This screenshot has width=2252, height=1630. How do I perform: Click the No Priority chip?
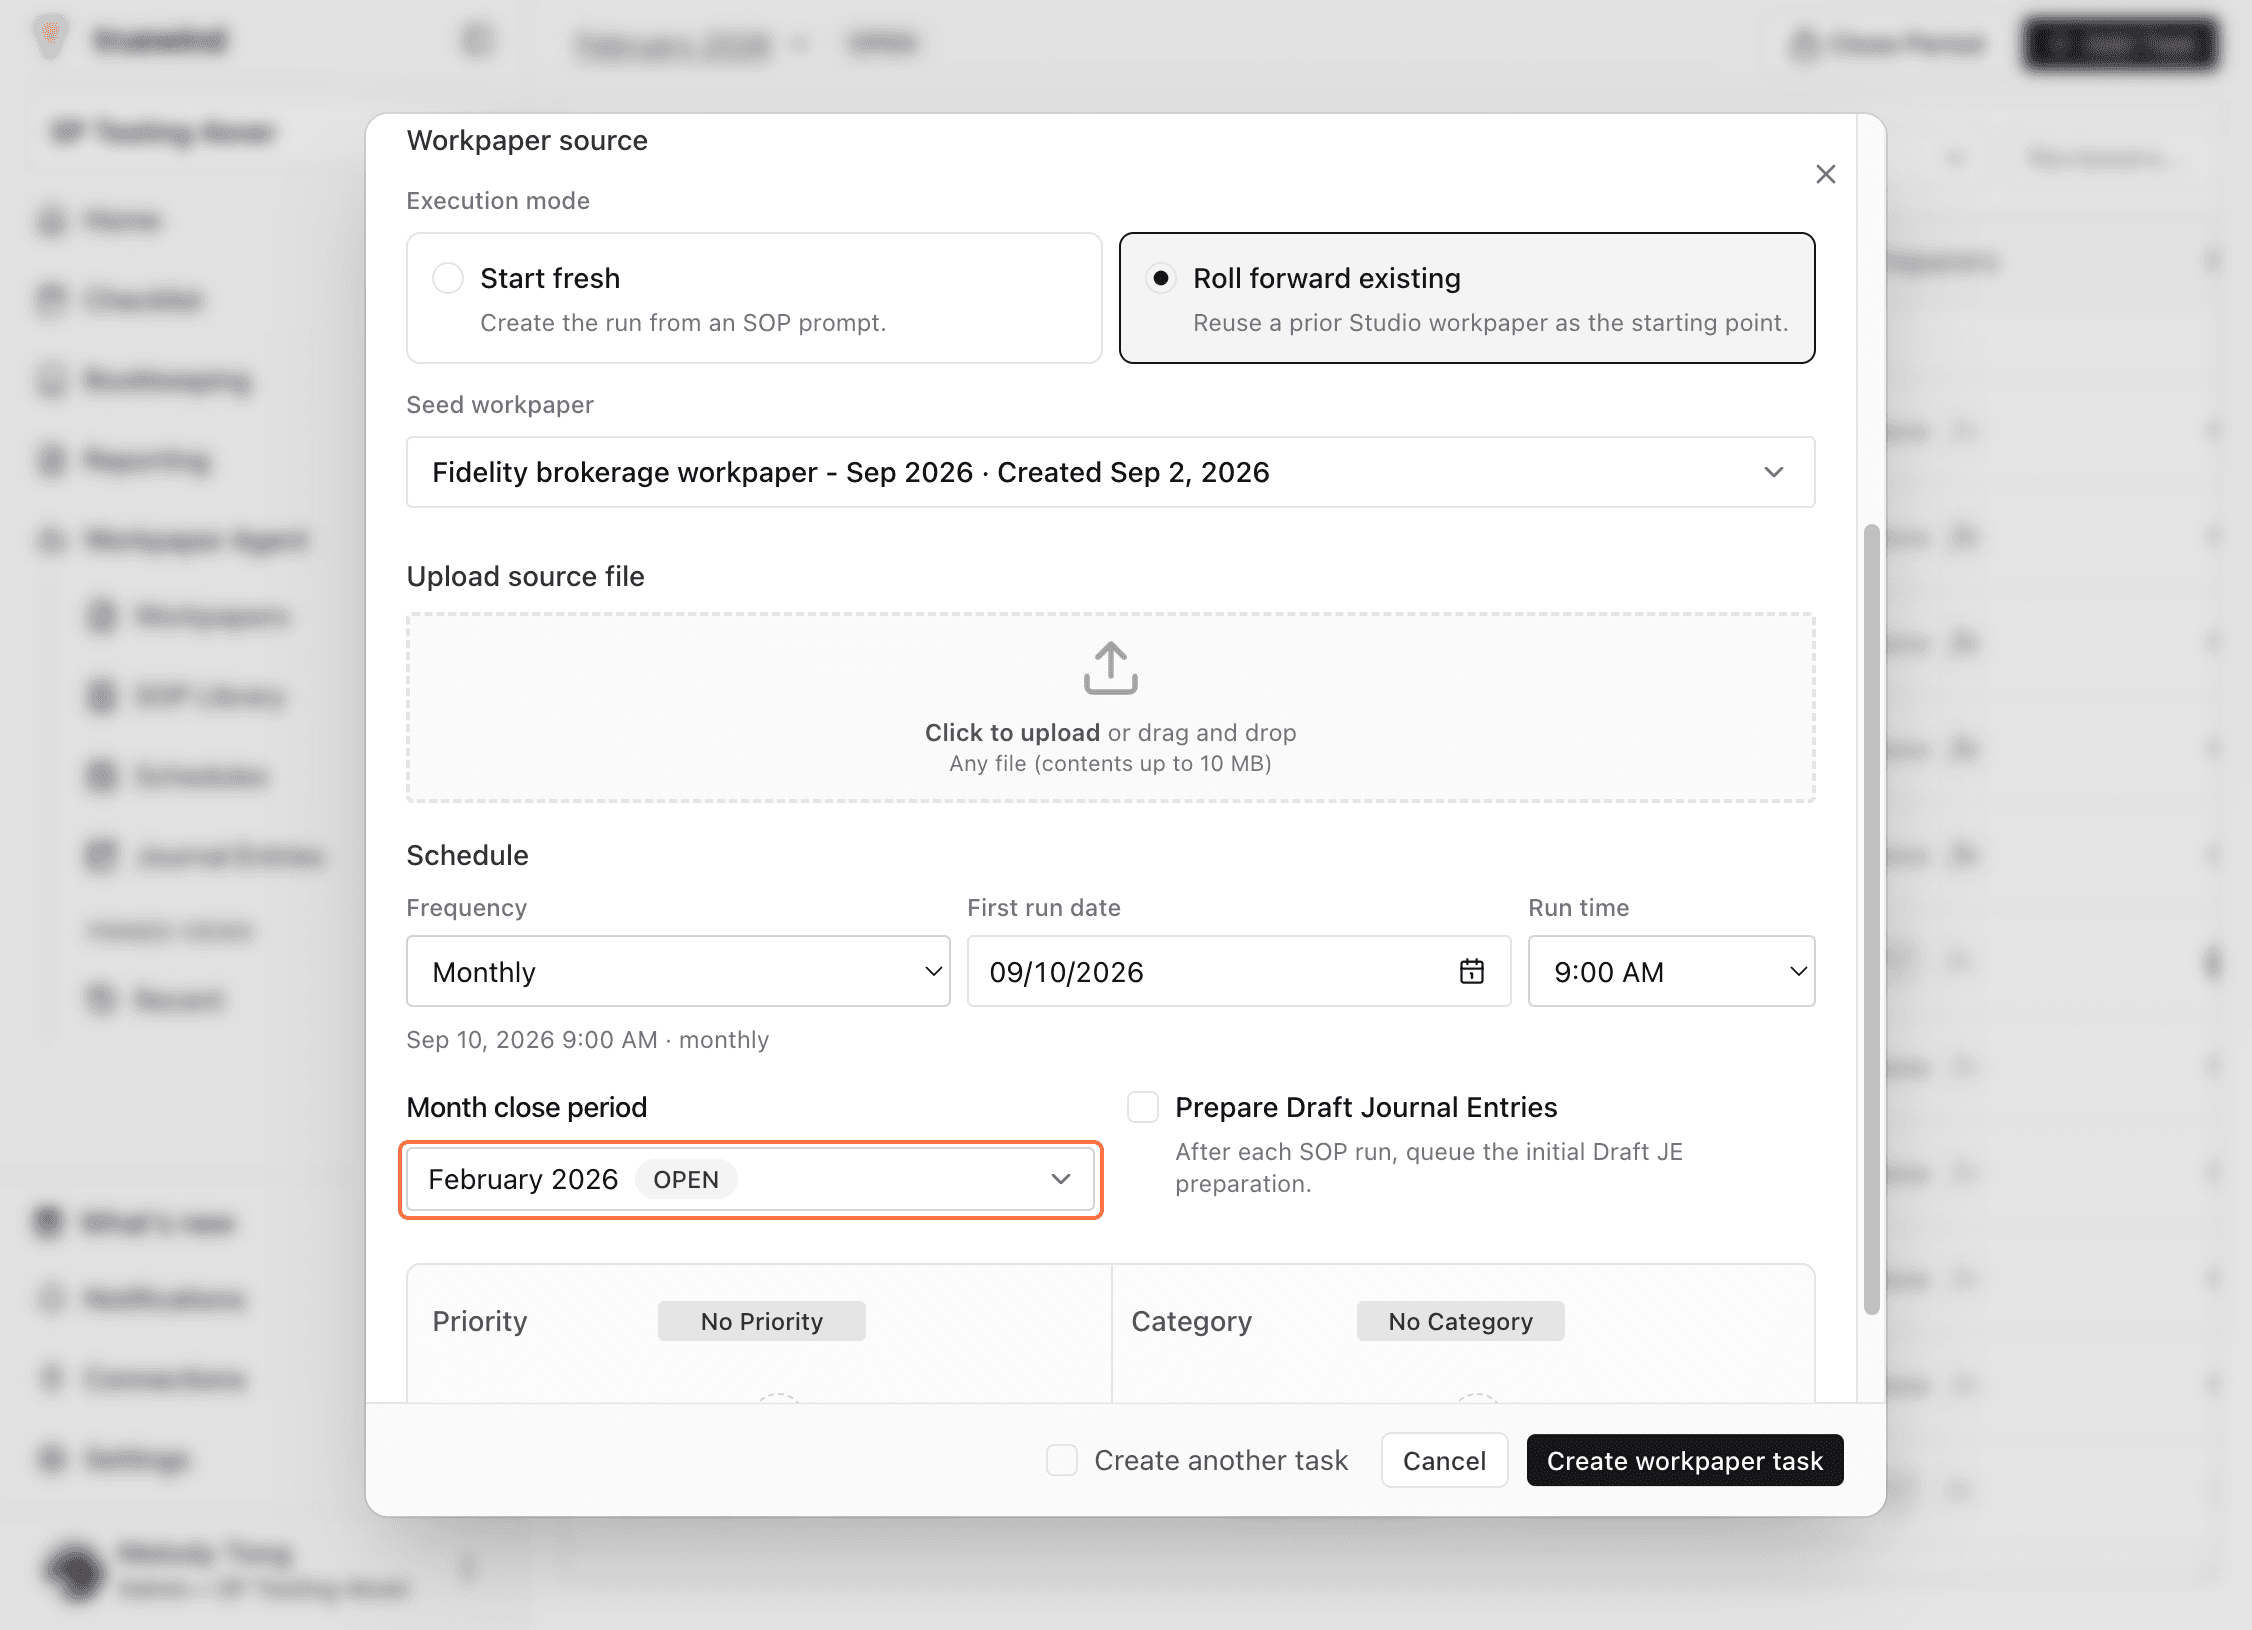pyautogui.click(x=761, y=1321)
